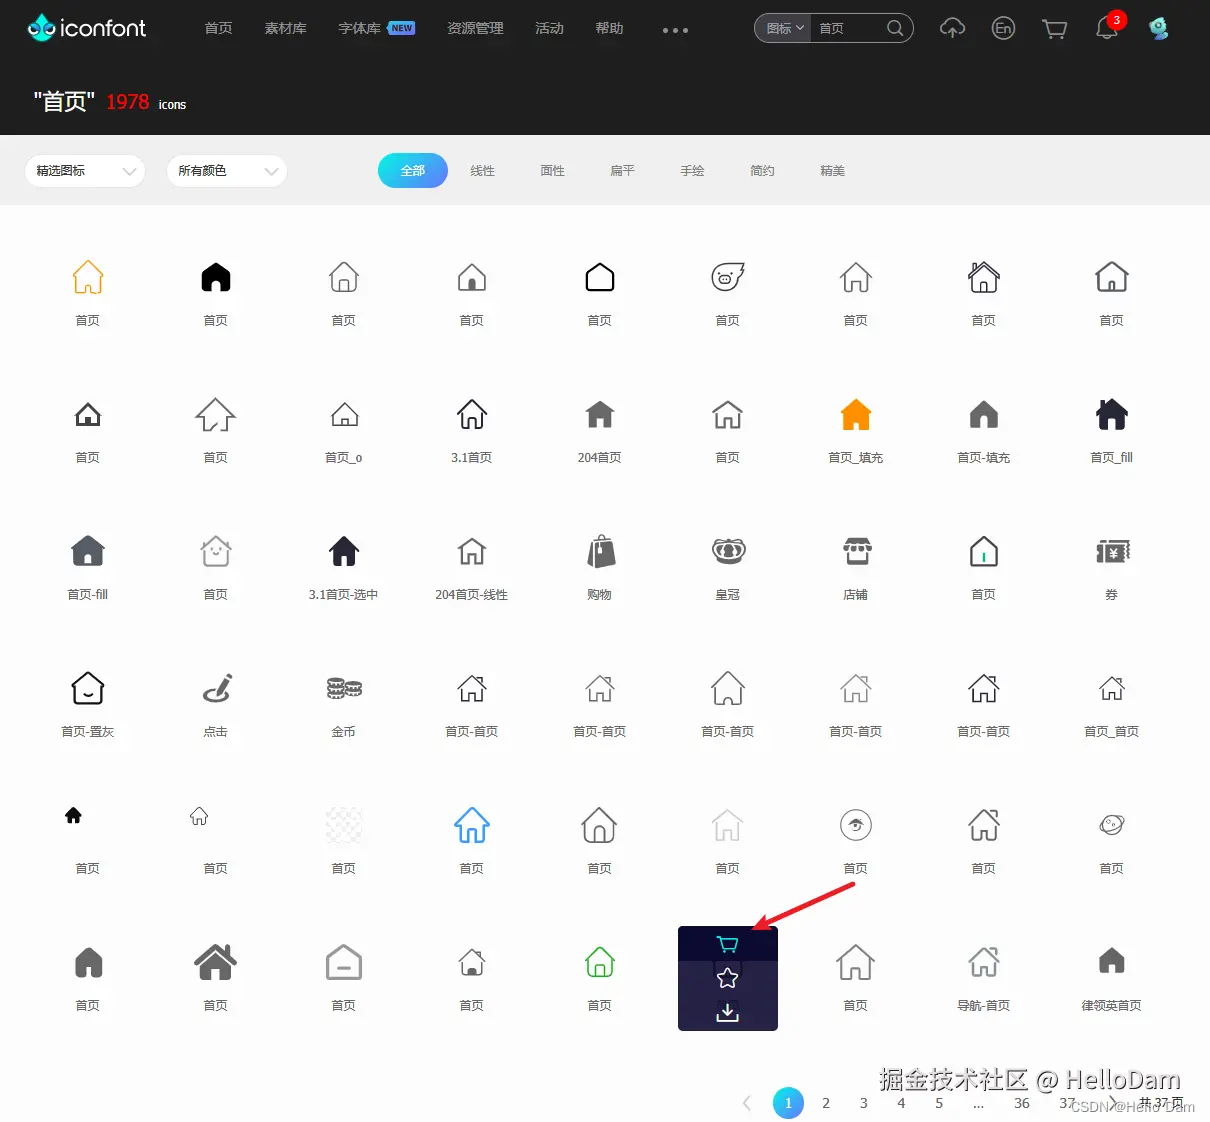Screen dimensions: 1210x1122
Task: Open the 帮助 help link
Action: 609,28
